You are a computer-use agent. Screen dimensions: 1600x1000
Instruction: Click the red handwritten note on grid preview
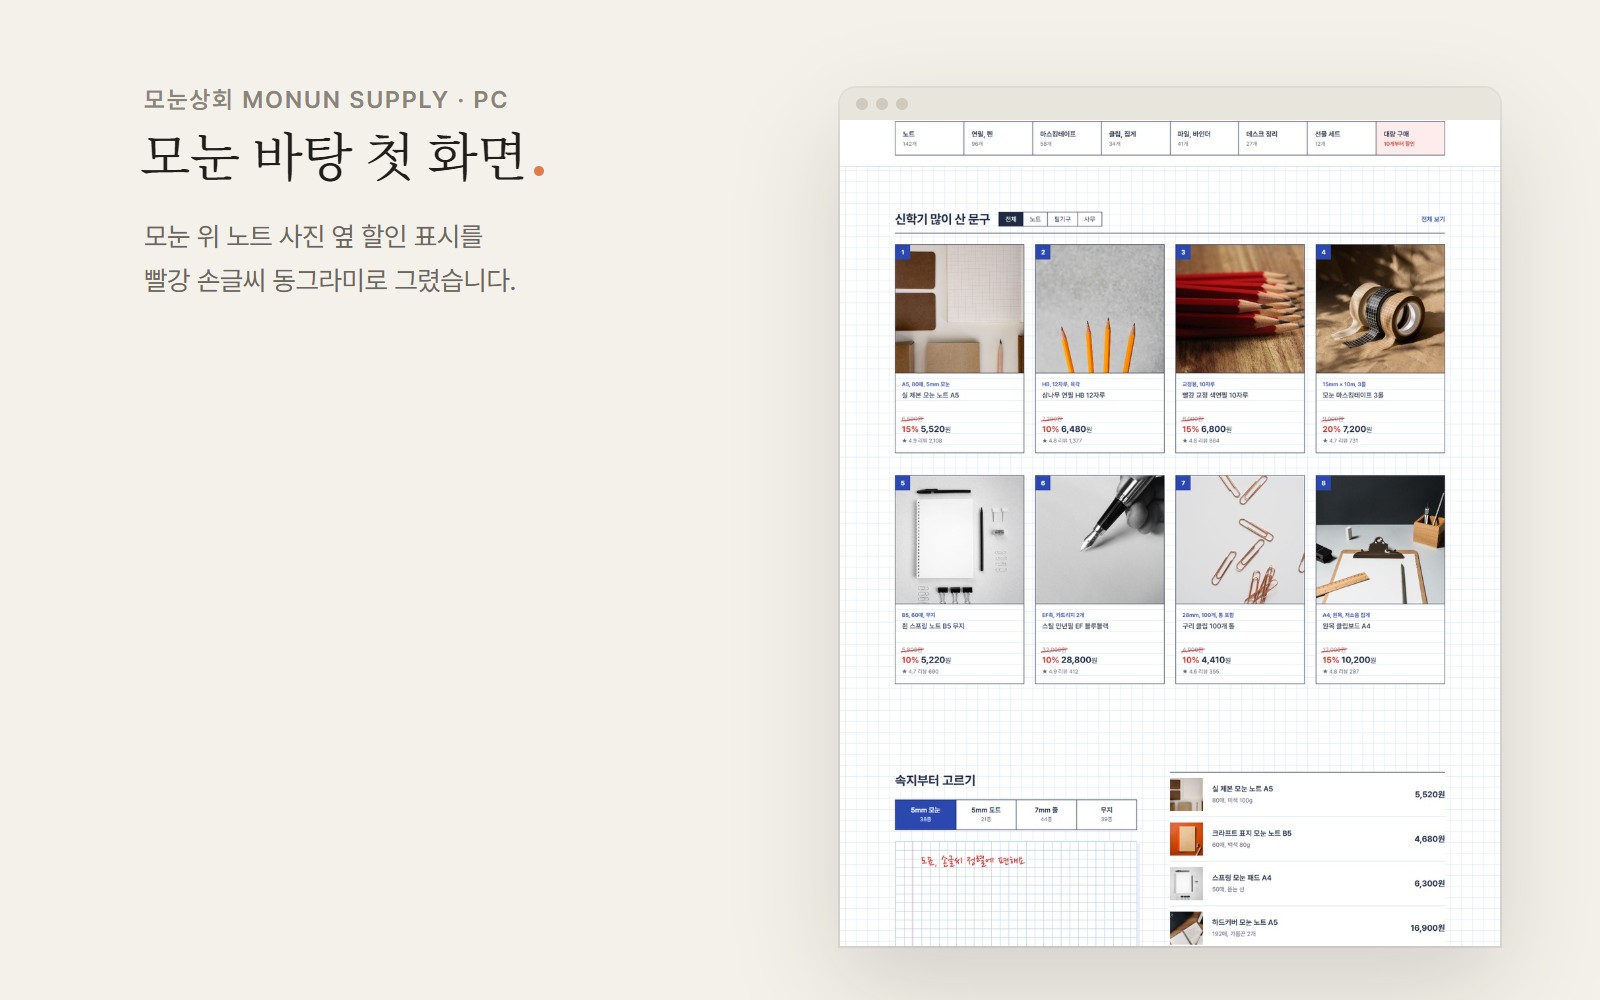click(972, 860)
